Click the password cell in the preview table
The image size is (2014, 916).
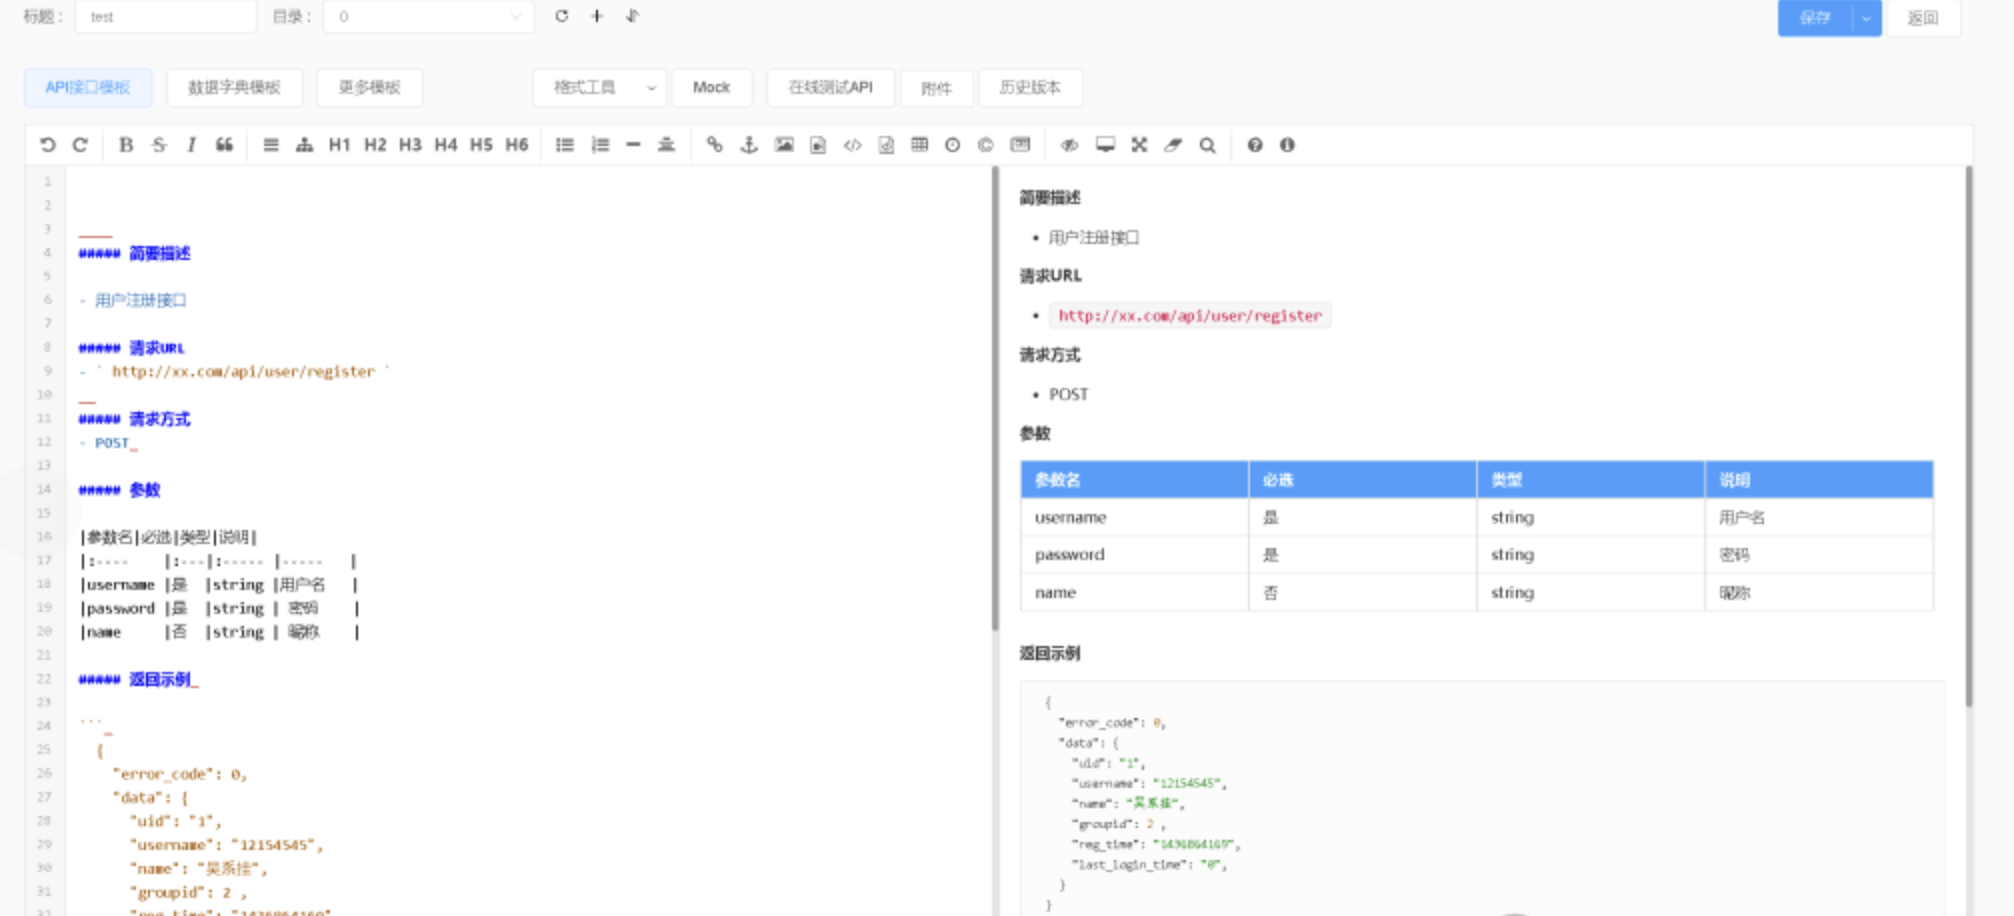click(x=1134, y=555)
